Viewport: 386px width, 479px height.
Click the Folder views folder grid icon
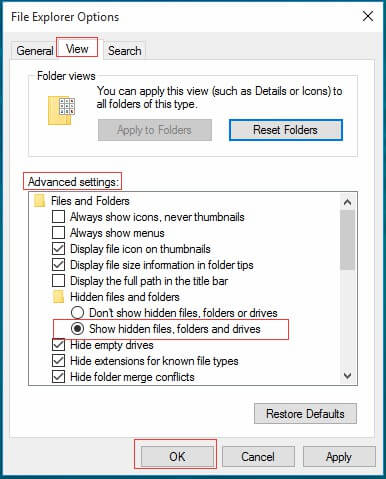pos(61,111)
